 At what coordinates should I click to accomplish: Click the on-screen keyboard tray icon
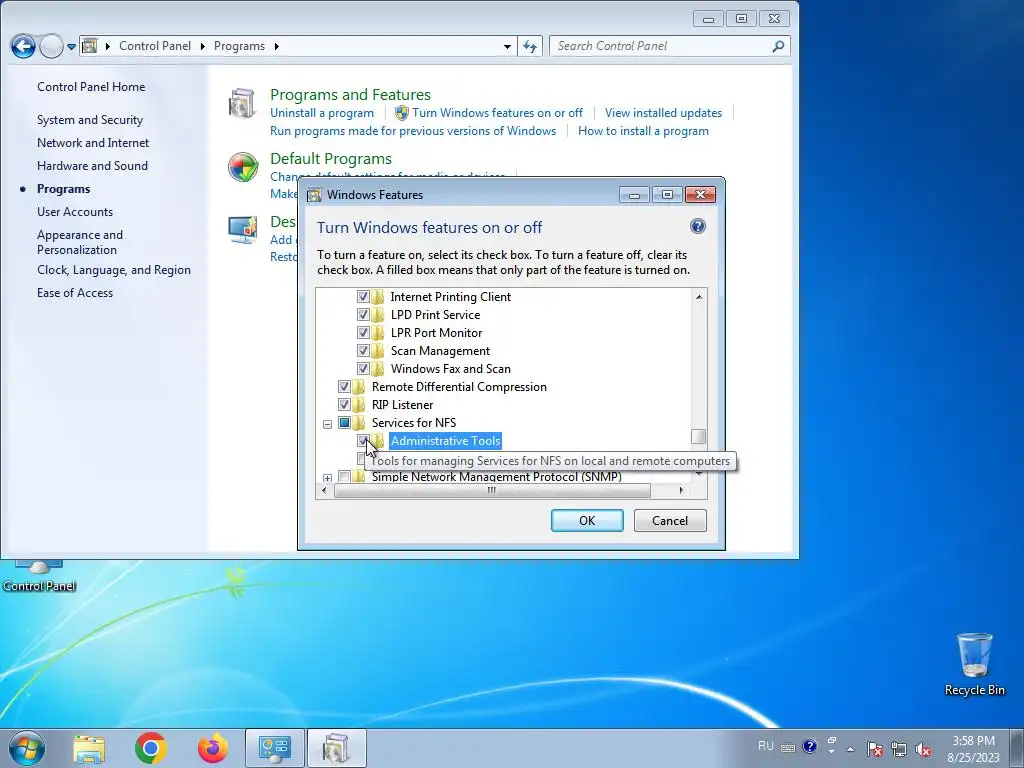[788, 748]
